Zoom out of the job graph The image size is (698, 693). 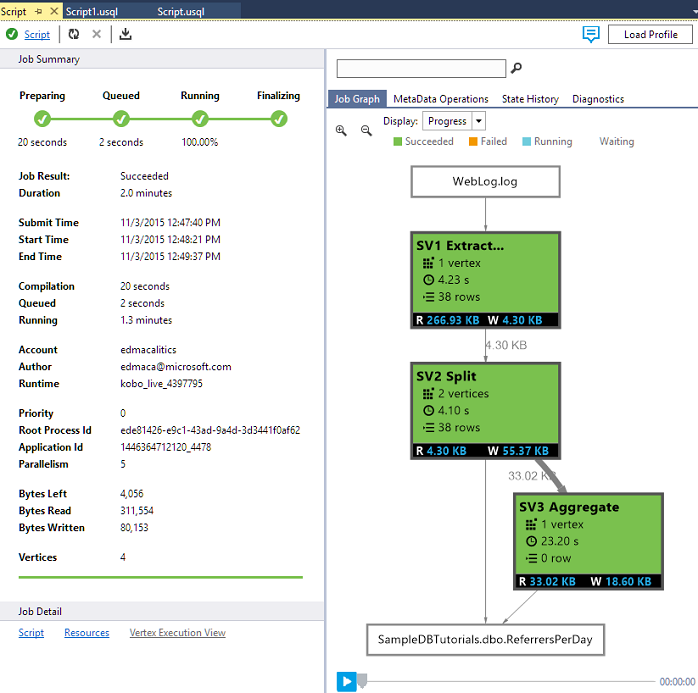coord(366,130)
